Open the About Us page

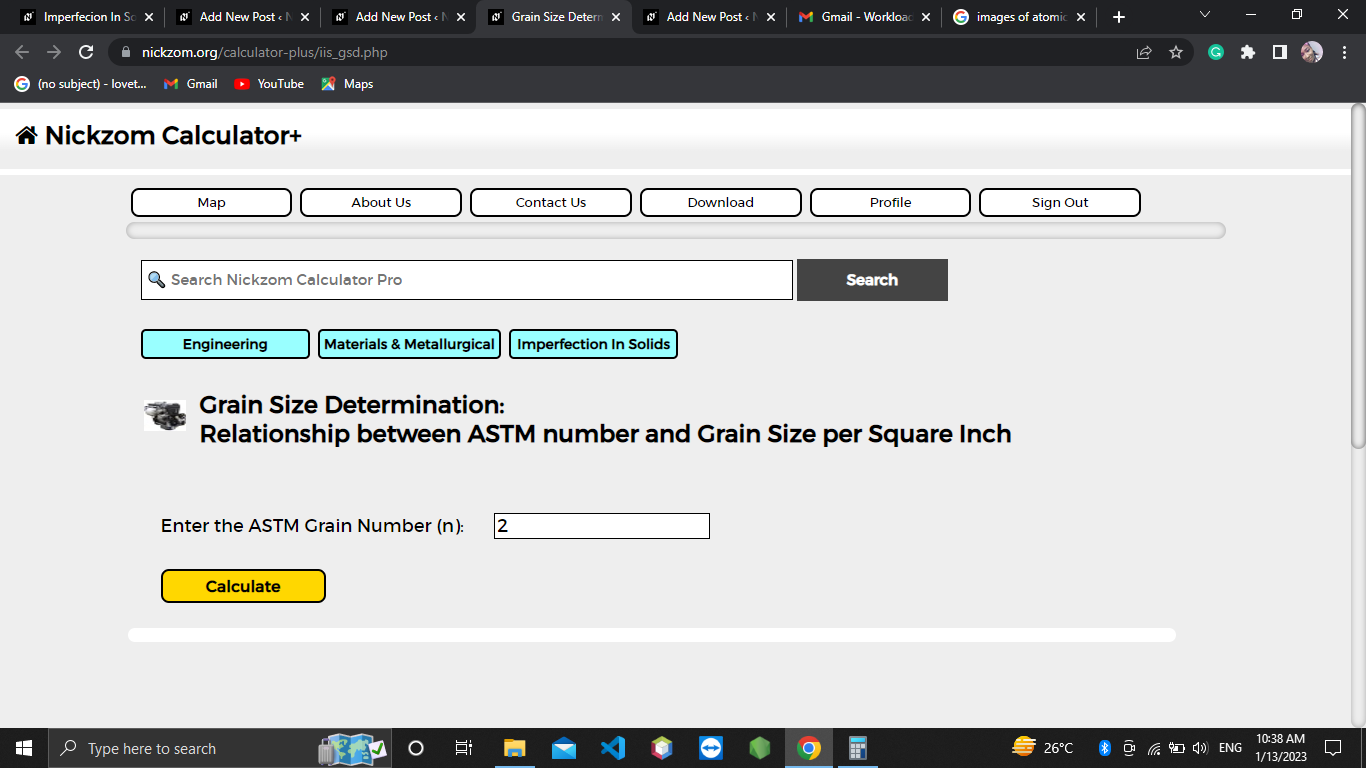pos(381,202)
